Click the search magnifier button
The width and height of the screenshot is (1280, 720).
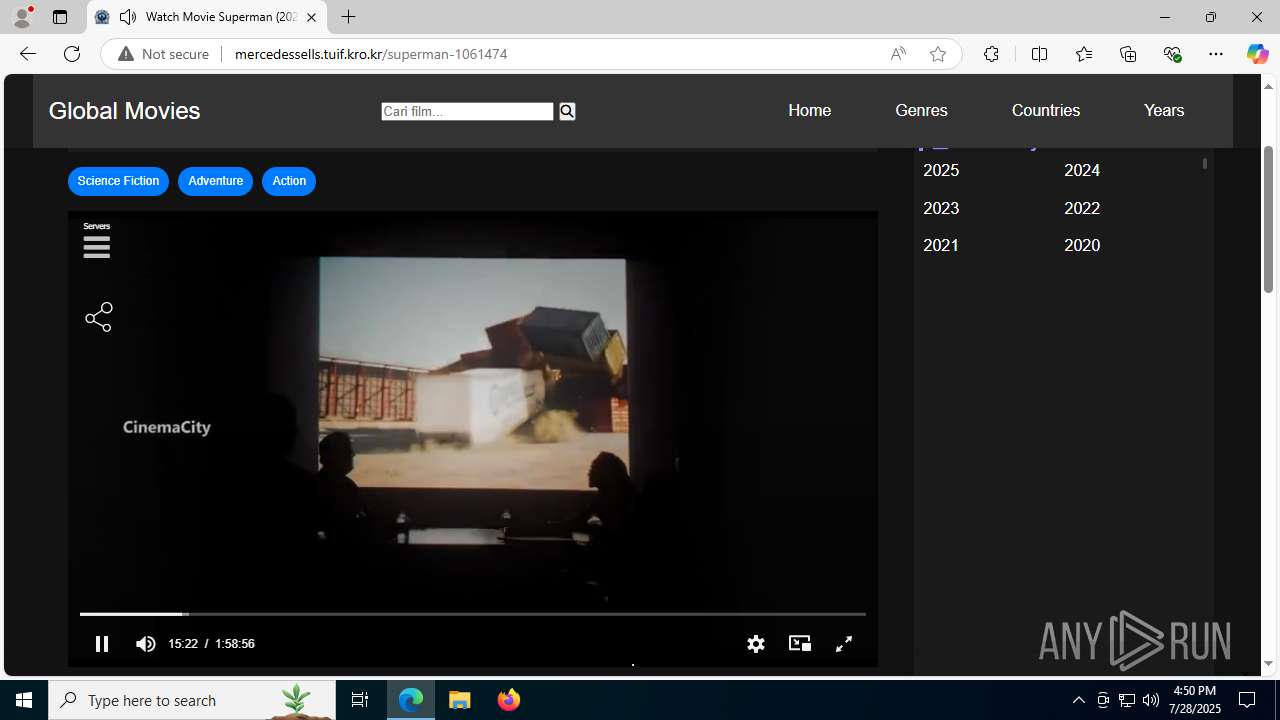(567, 111)
